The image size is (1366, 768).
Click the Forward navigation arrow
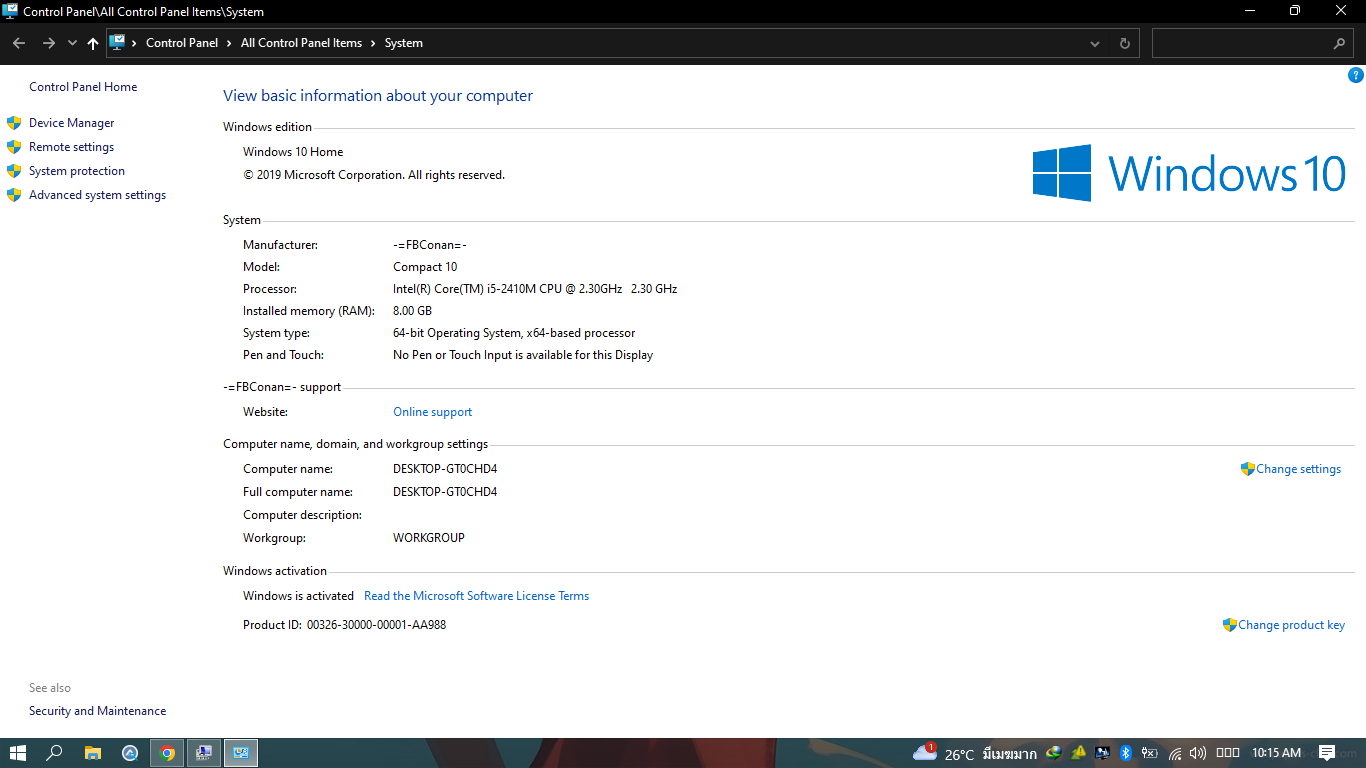pyautogui.click(x=48, y=43)
